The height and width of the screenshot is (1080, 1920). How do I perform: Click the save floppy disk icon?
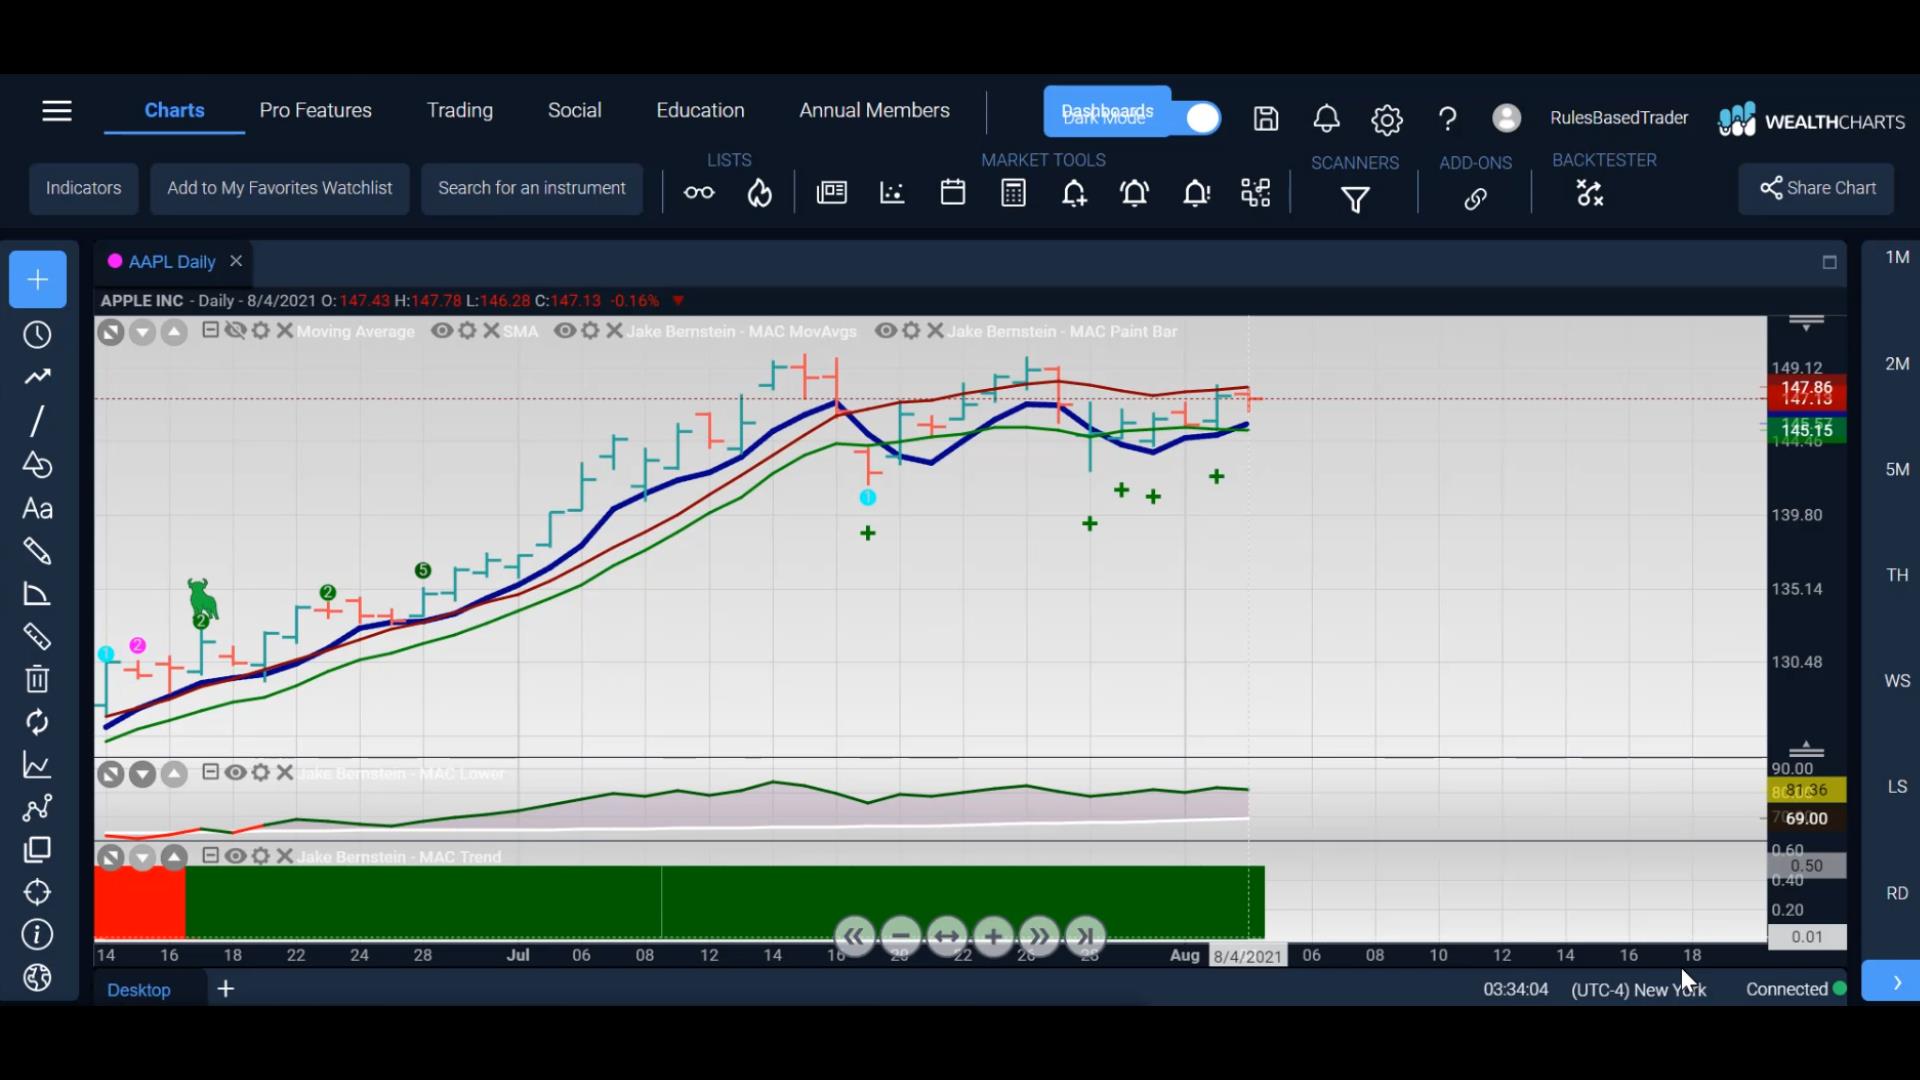1266,119
